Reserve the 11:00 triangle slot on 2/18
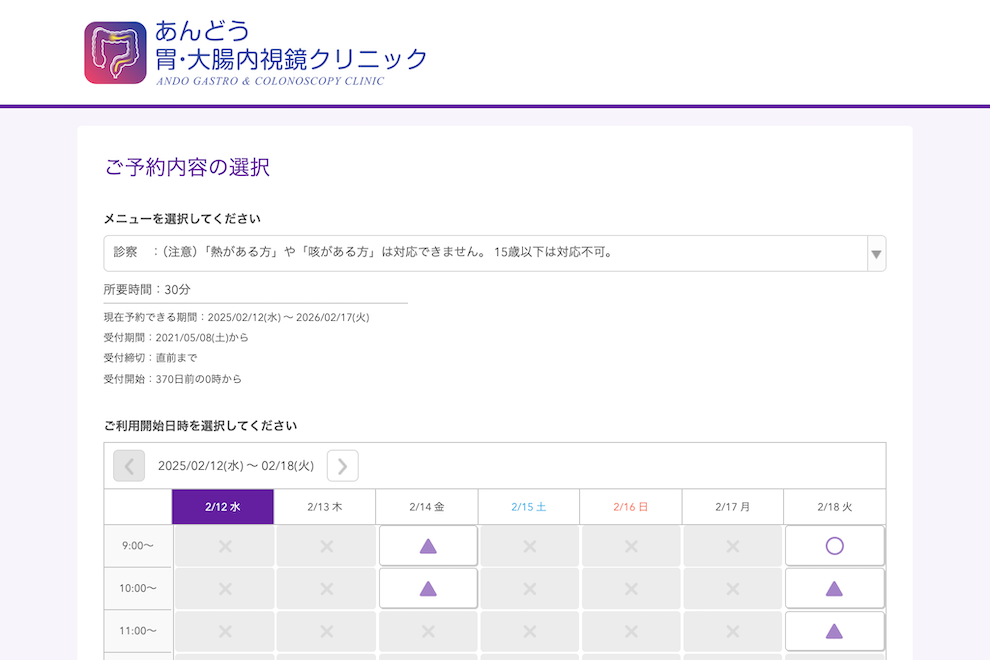This screenshot has height=660, width=990. click(x=834, y=631)
